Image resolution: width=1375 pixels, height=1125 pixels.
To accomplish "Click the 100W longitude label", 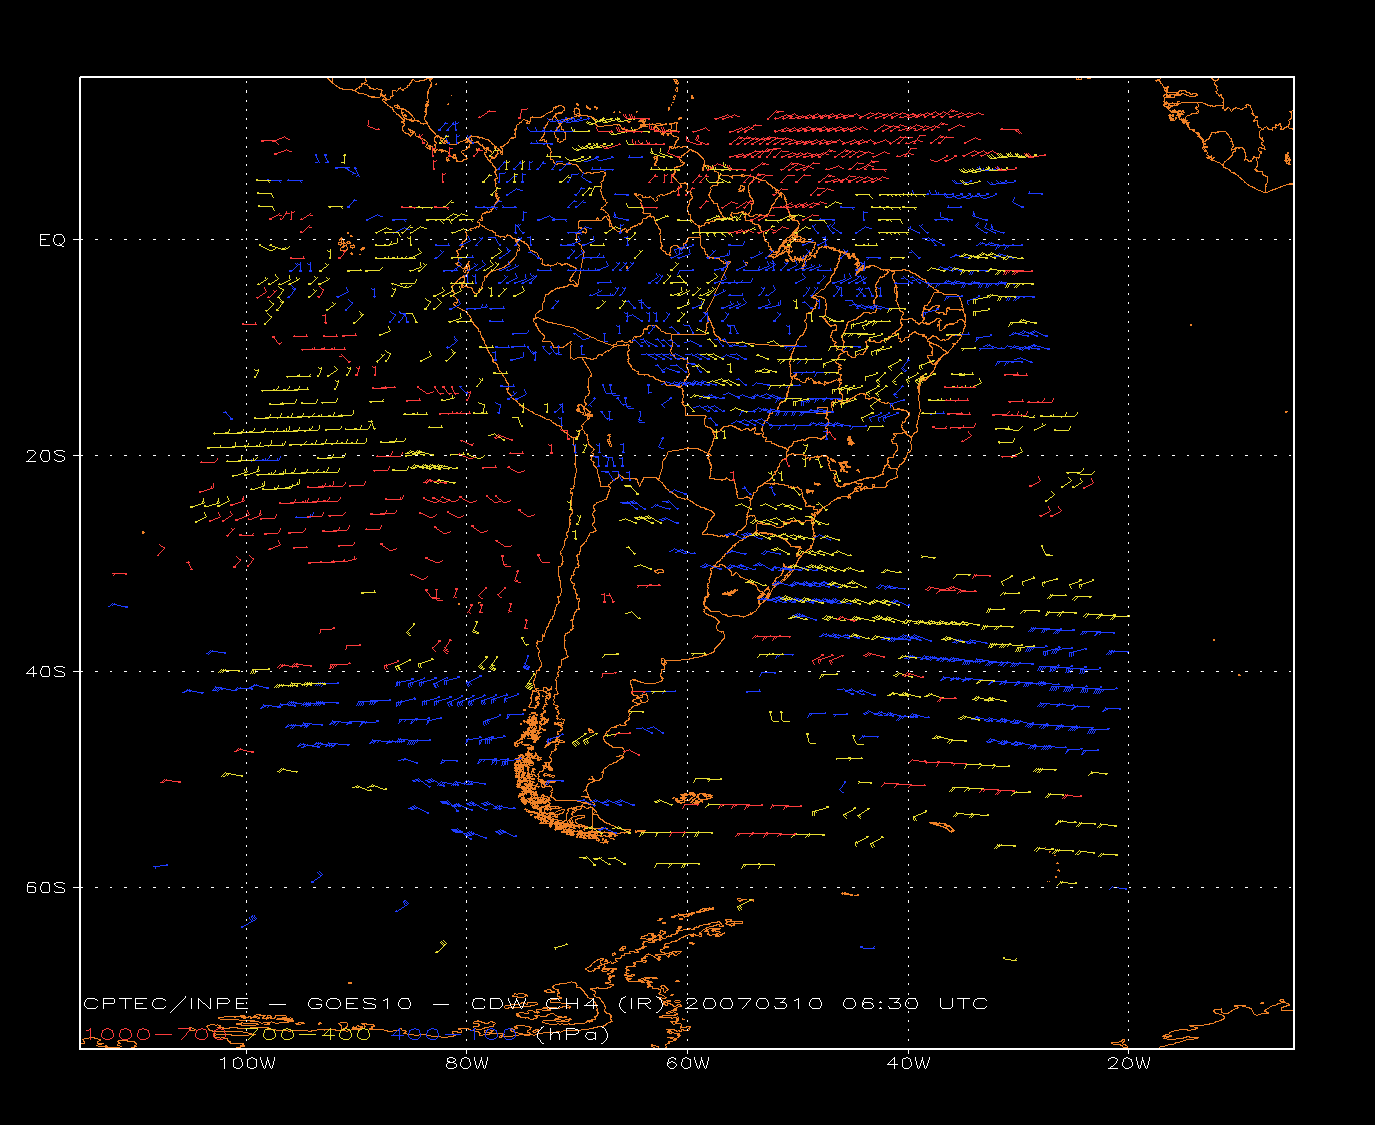I will pyautogui.click(x=247, y=1063).
